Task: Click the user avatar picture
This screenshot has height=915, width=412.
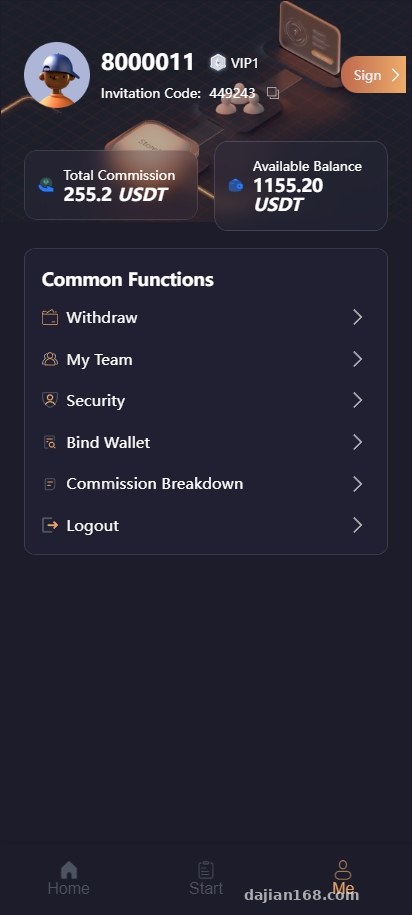Action: [x=57, y=75]
